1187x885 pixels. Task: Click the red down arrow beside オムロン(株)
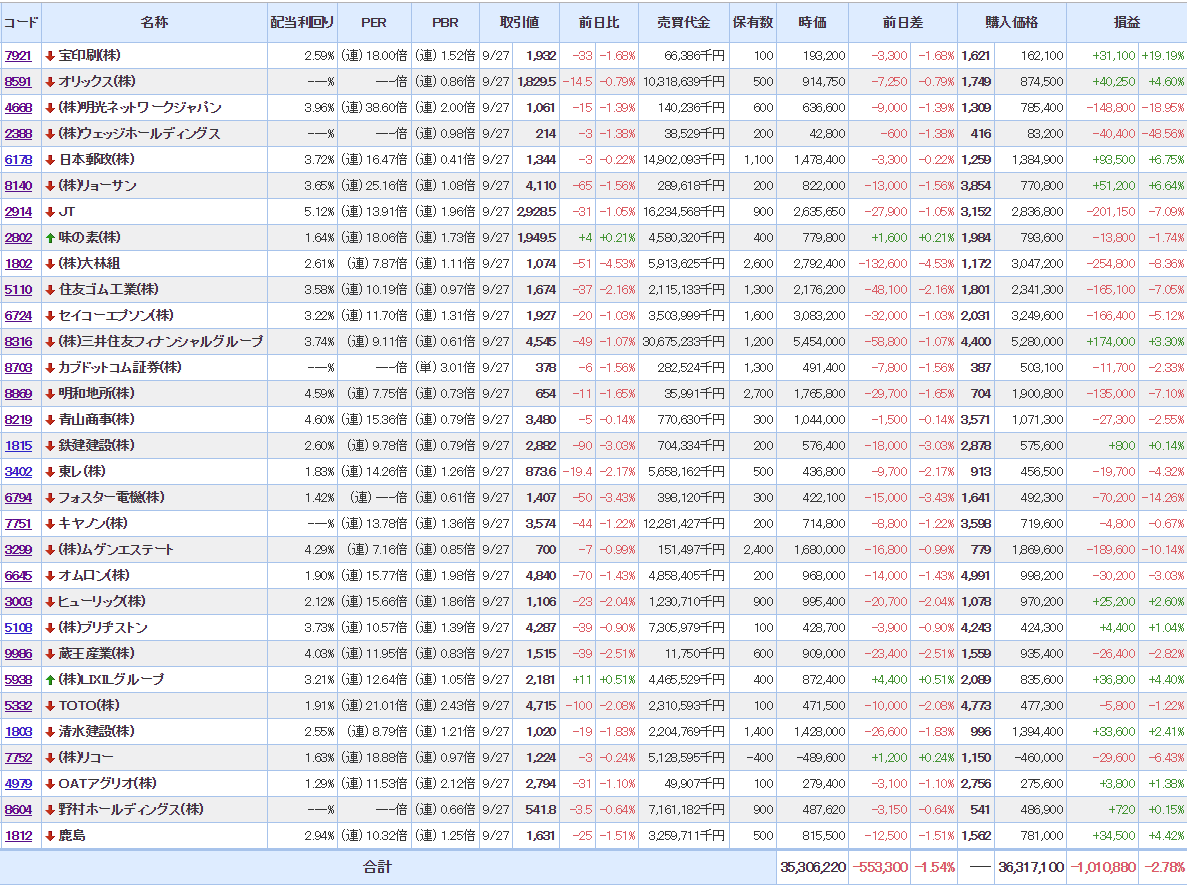pyautogui.click(x=50, y=576)
